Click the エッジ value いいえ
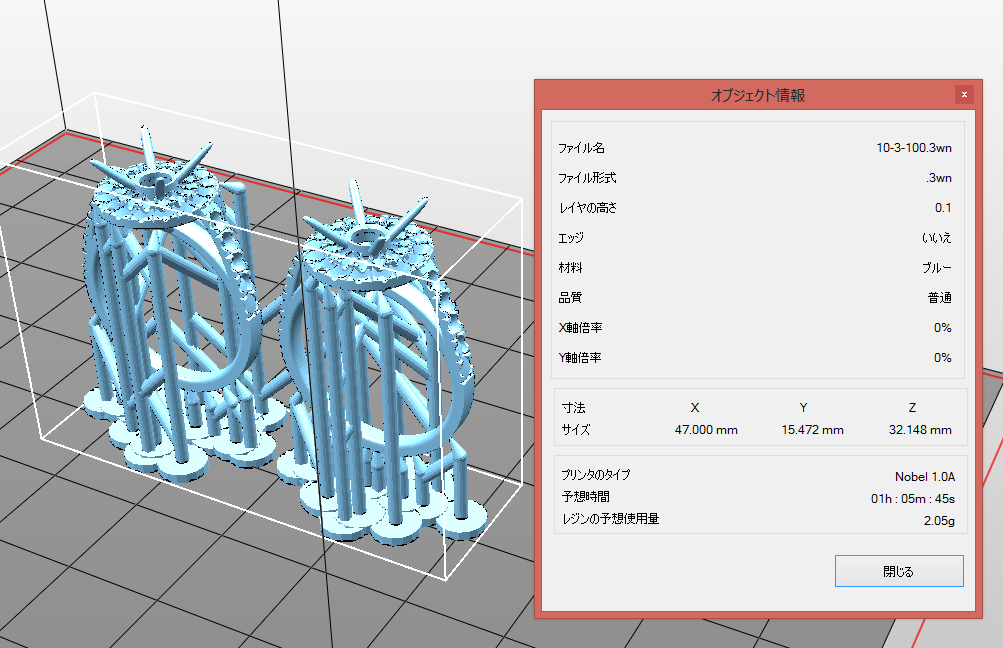Viewport: 1003px width, 648px height. coord(936,238)
